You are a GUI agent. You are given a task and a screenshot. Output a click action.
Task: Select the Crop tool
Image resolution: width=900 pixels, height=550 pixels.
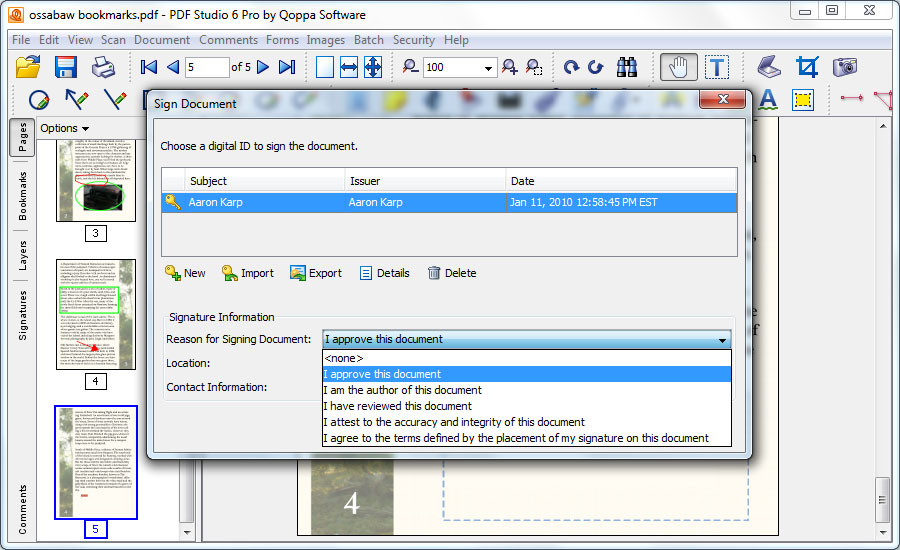coord(807,67)
